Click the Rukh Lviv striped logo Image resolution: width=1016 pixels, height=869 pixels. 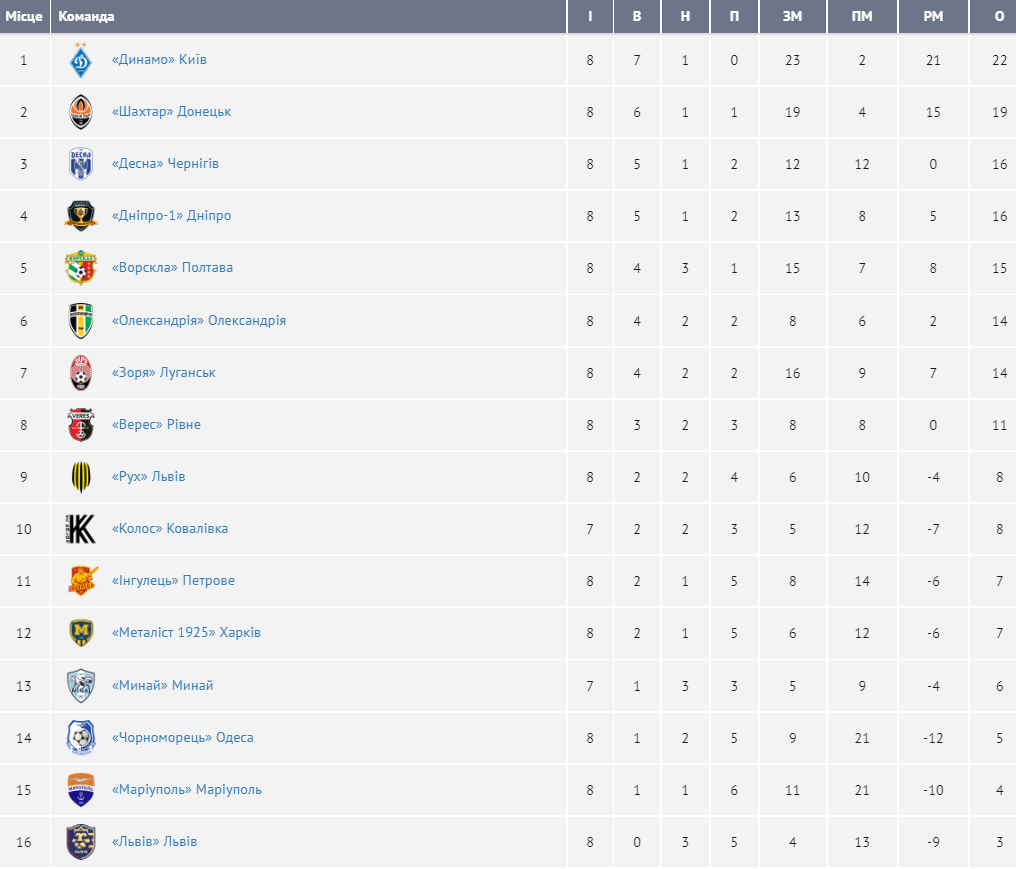(81, 477)
